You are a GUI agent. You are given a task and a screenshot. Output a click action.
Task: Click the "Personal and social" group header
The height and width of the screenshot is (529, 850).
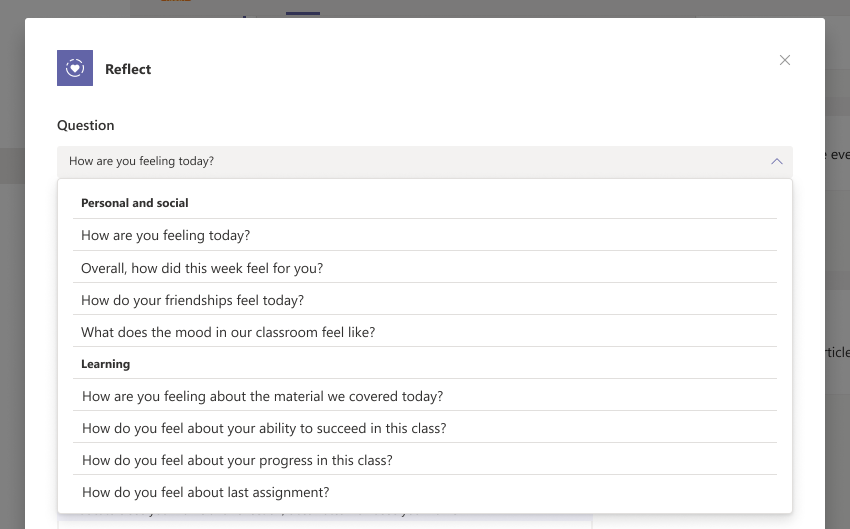click(135, 203)
